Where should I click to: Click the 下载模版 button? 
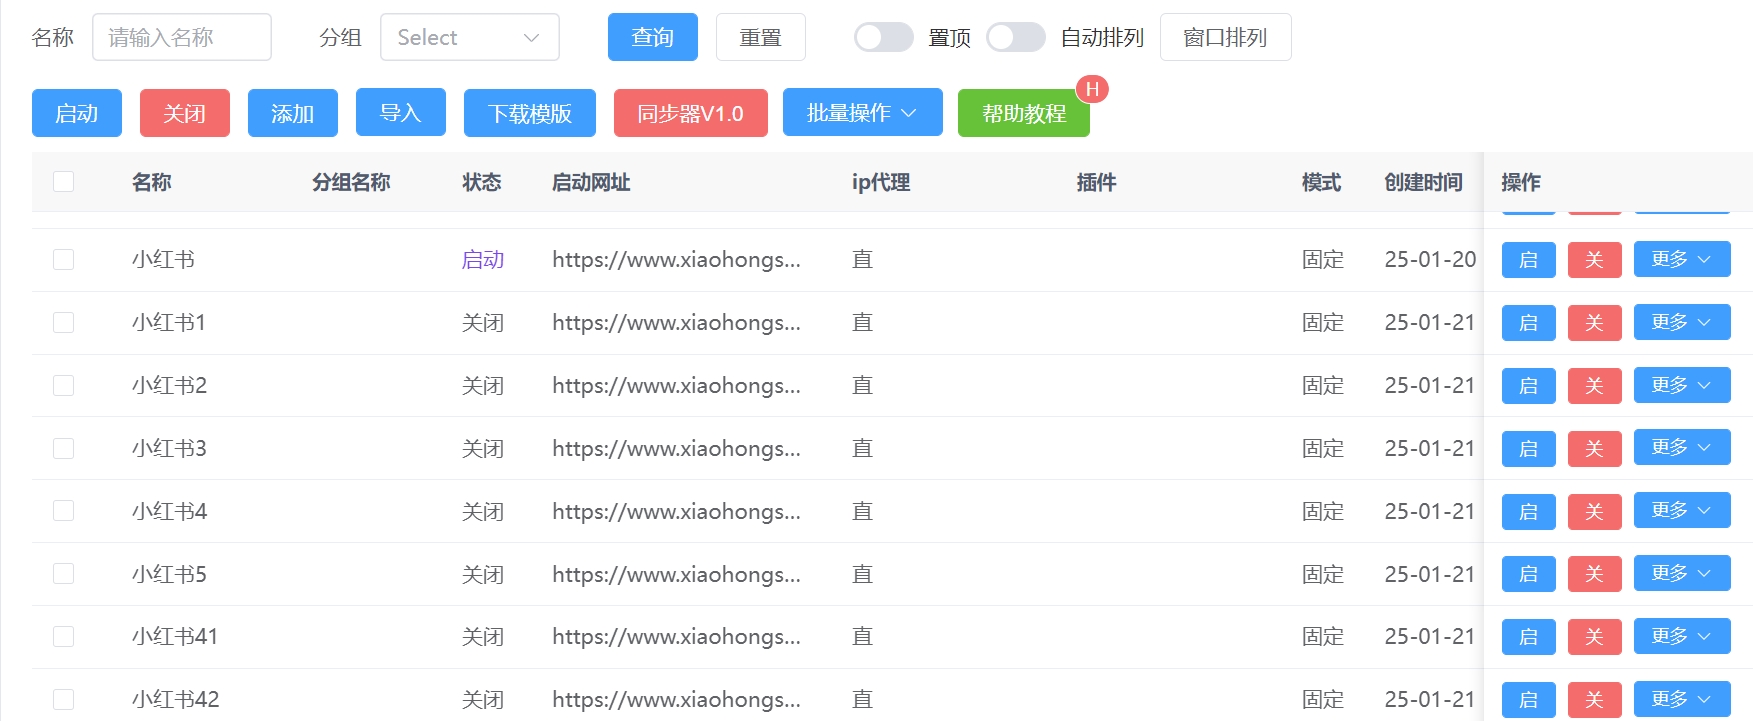coord(530,112)
